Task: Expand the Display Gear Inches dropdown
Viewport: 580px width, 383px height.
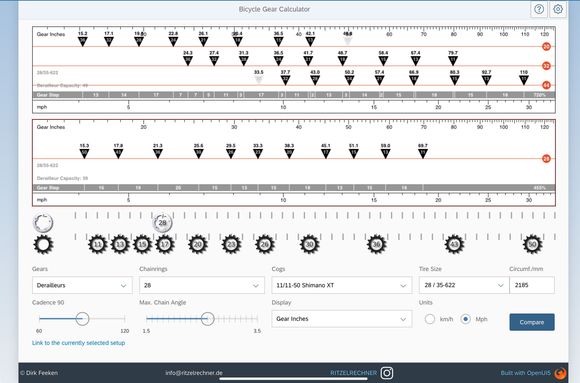Action: (341, 319)
